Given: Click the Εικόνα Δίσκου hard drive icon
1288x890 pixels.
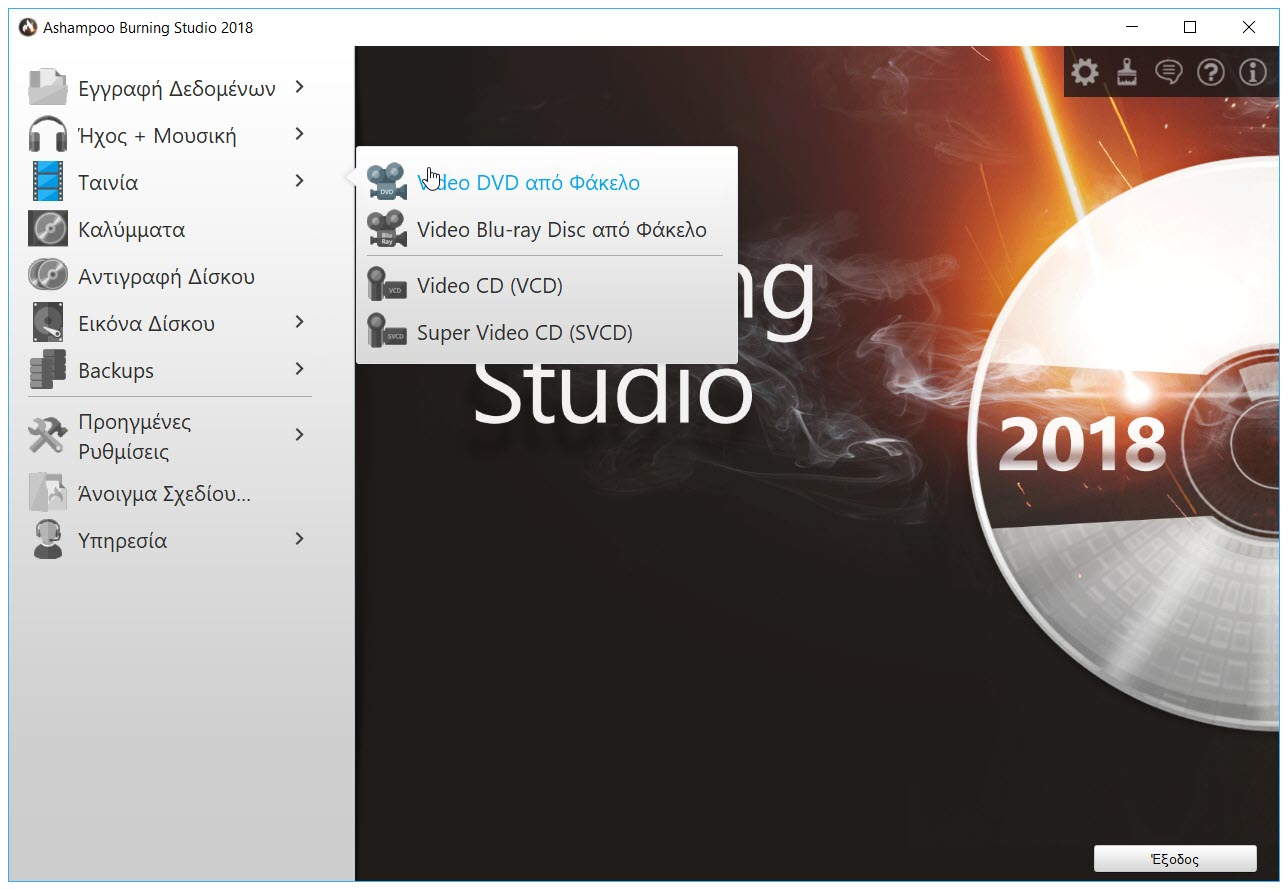Looking at the screenshot, I should 47,323.
